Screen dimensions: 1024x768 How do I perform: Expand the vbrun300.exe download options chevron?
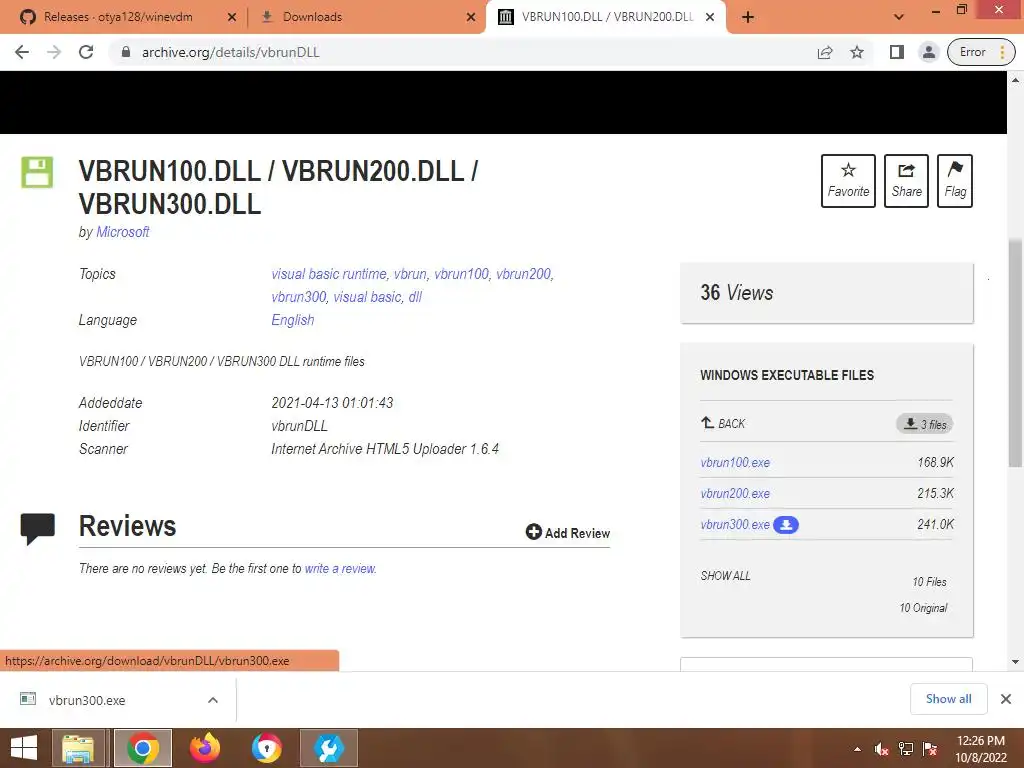pyautogui.click(x=213, y=700)
